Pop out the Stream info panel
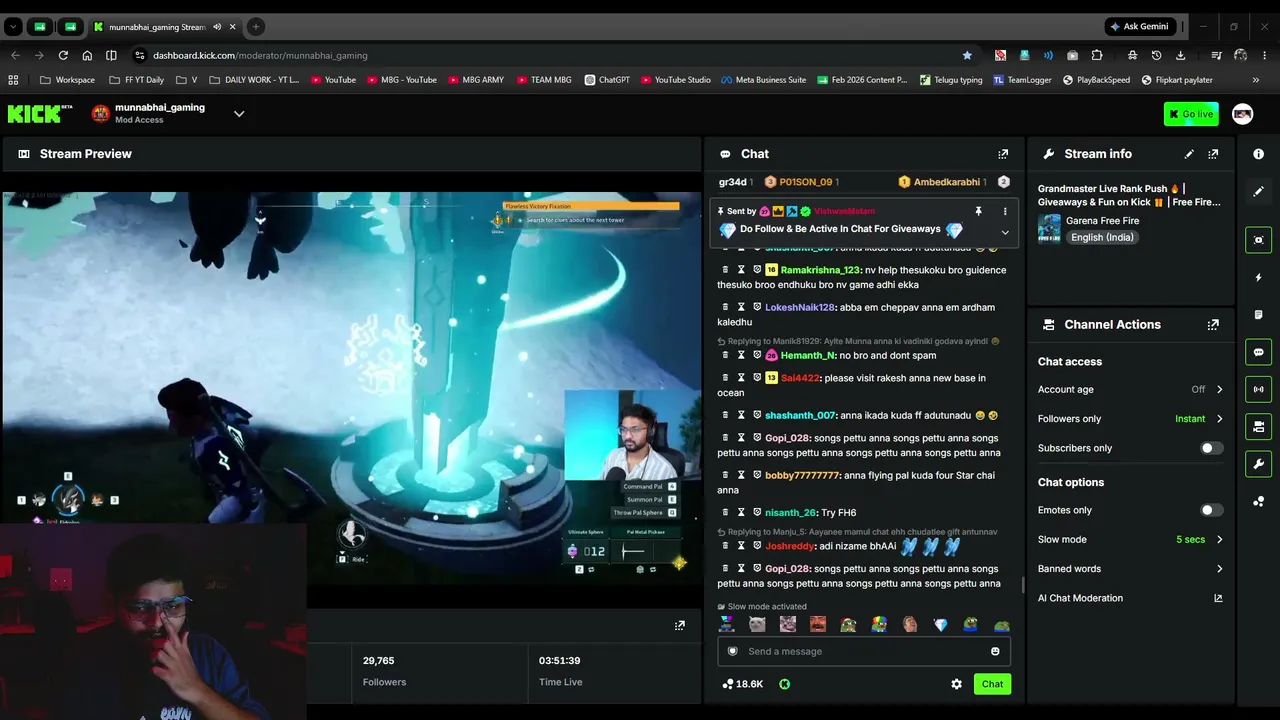This screenshot has width=1280, height=720. pos(1213,154)
